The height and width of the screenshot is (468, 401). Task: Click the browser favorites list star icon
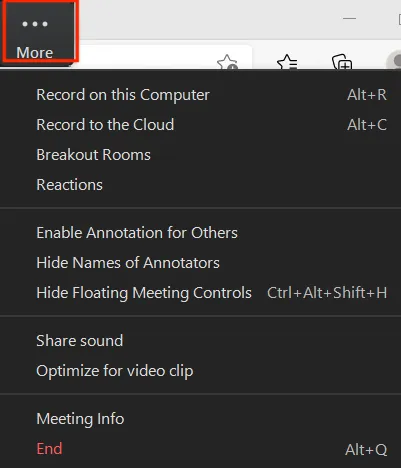[287, 62]
